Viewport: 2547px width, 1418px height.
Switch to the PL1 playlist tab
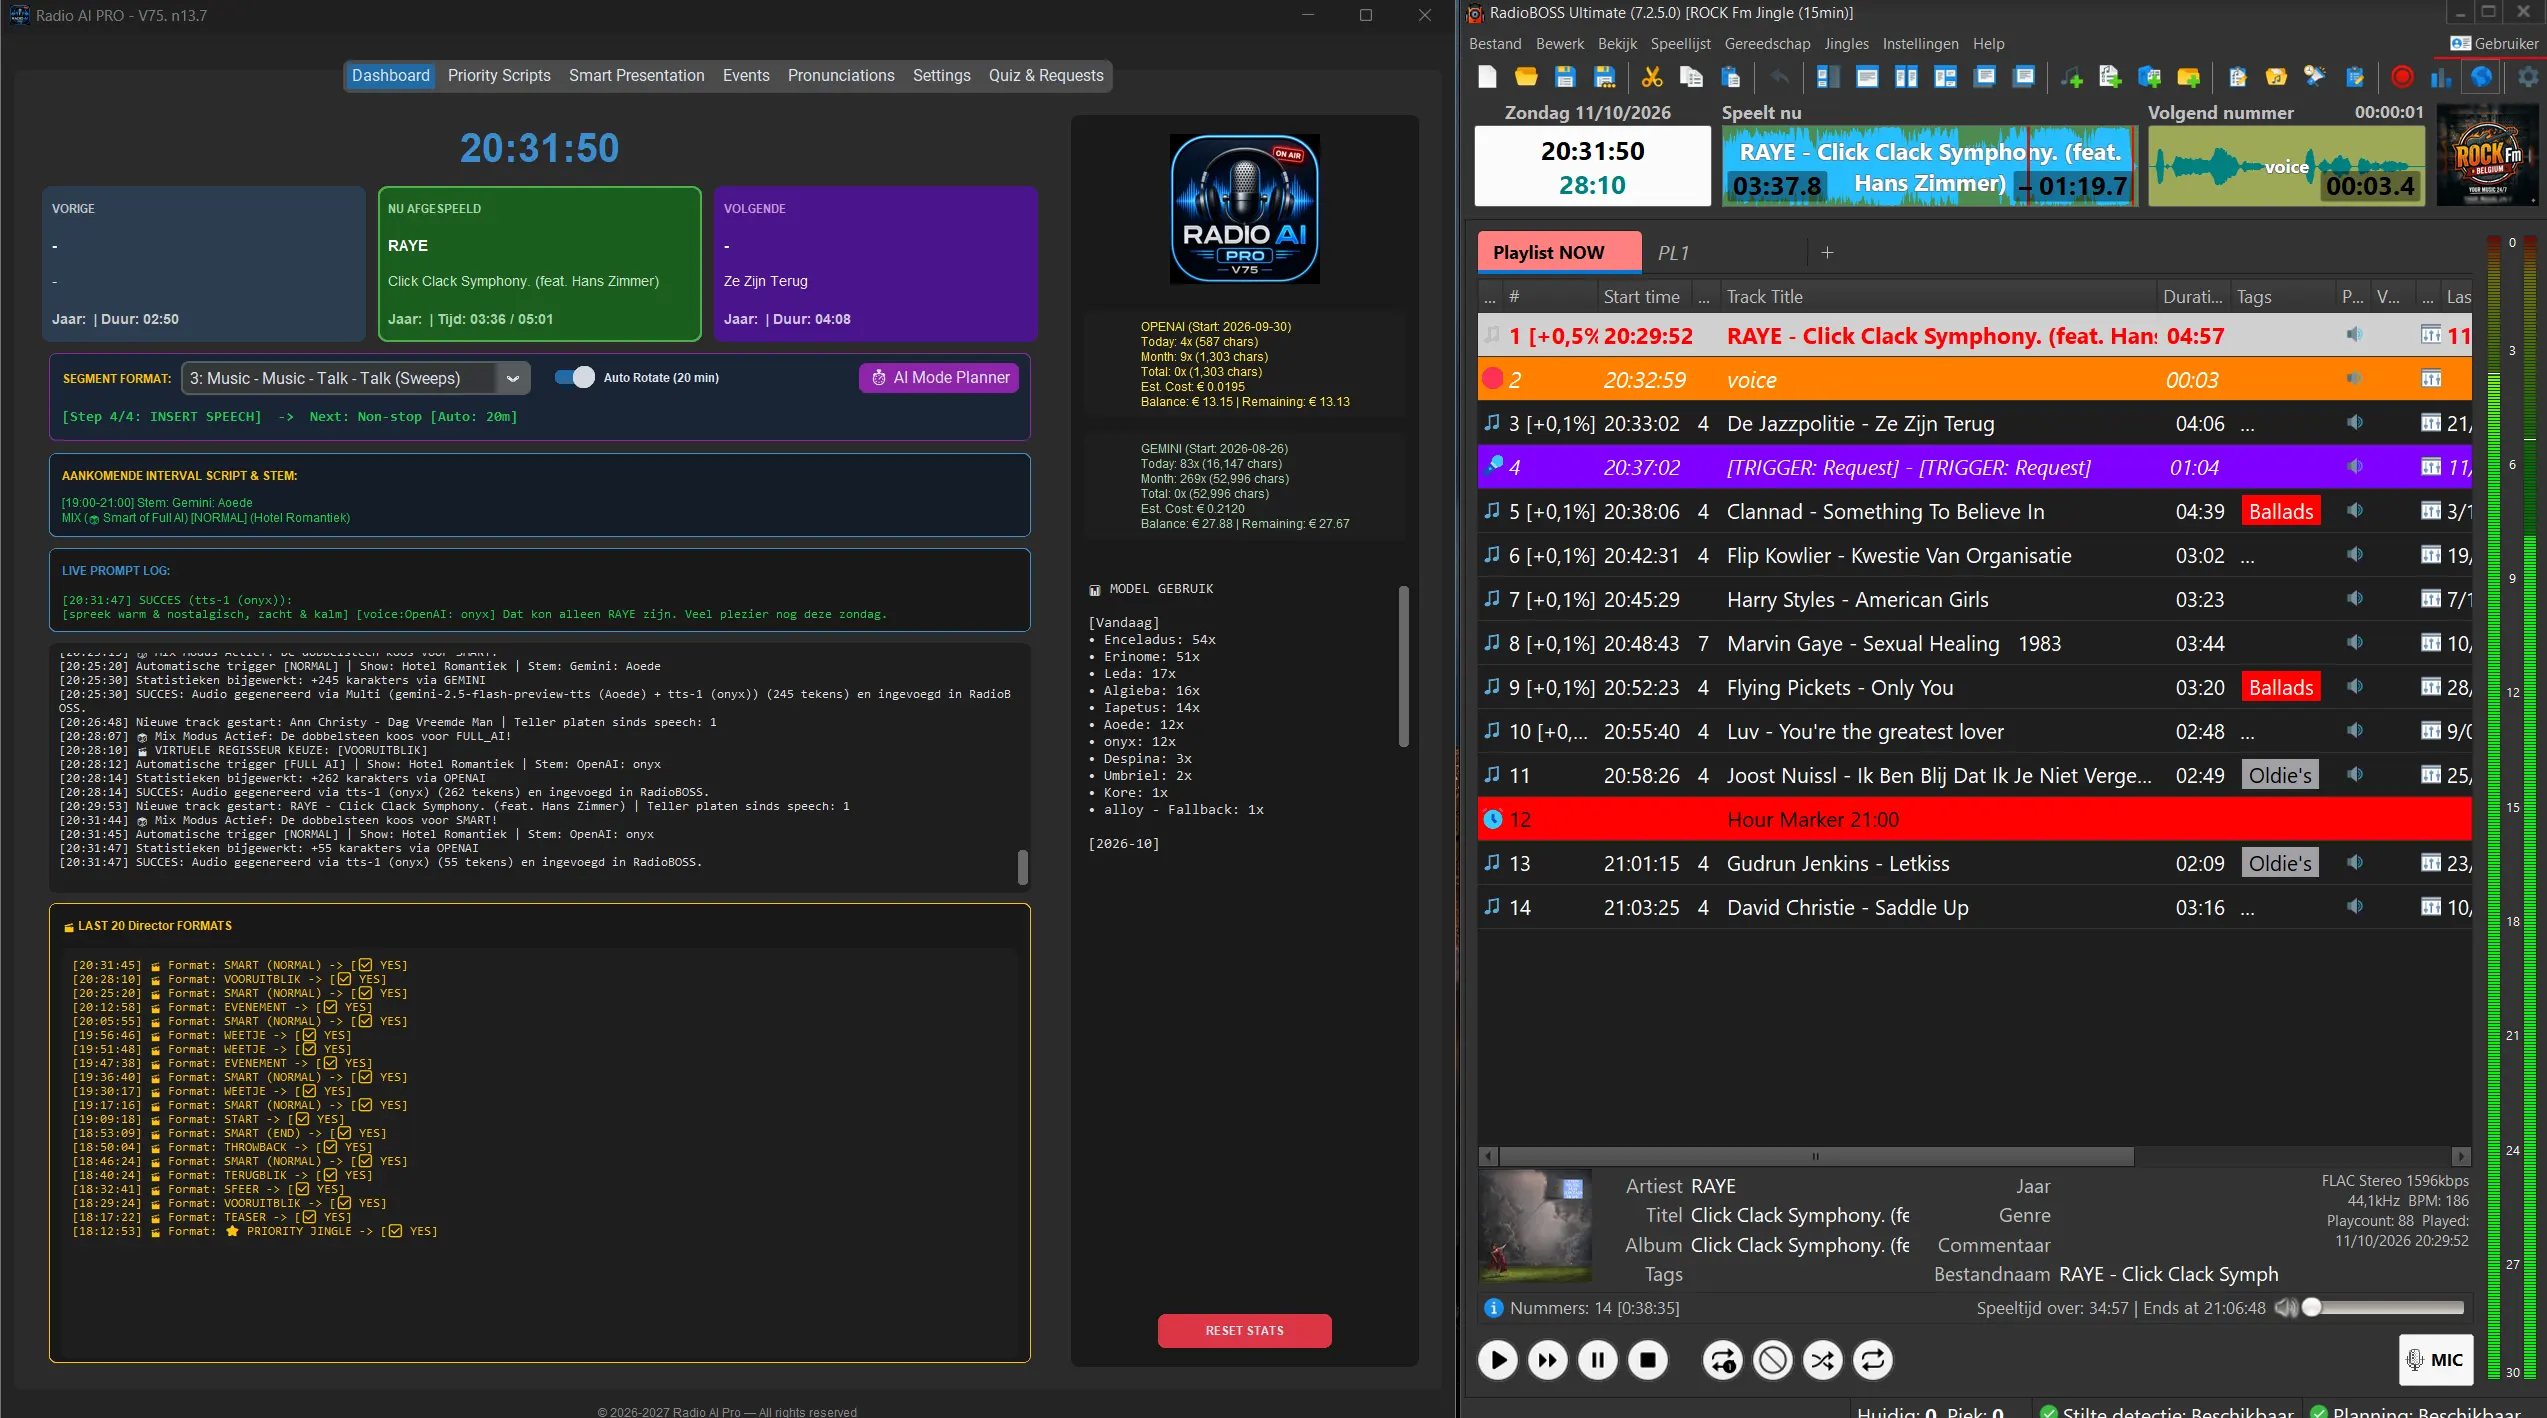[1673, 253]
